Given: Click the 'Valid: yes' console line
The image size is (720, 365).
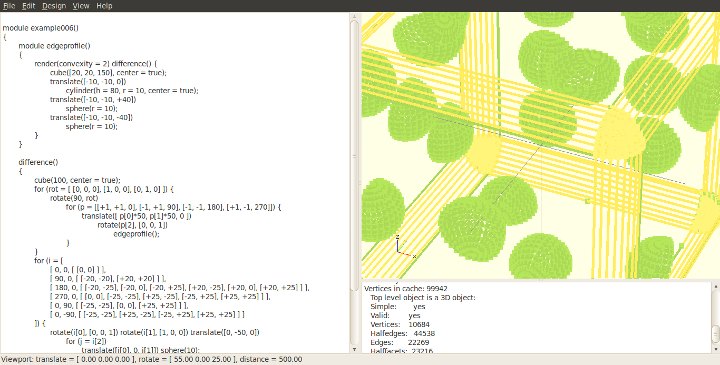Looking at the screenshot, I should pos(395,315).
